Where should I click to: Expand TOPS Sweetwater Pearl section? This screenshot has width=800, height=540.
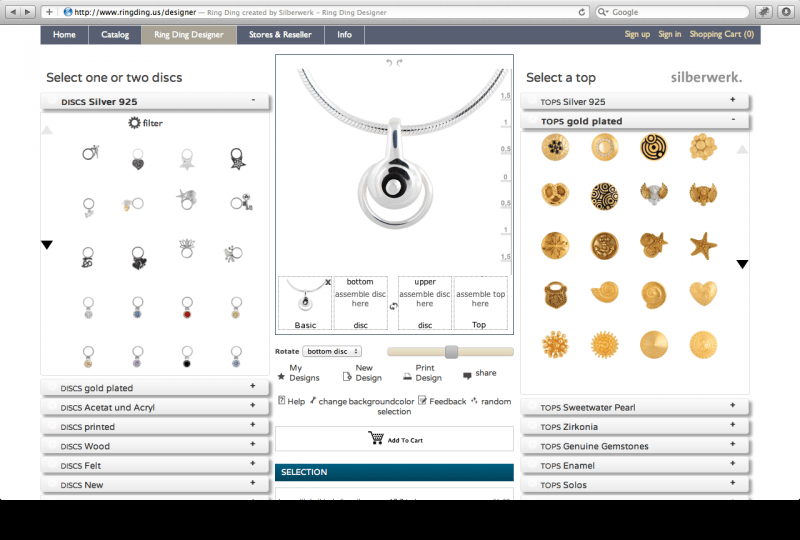635,407
